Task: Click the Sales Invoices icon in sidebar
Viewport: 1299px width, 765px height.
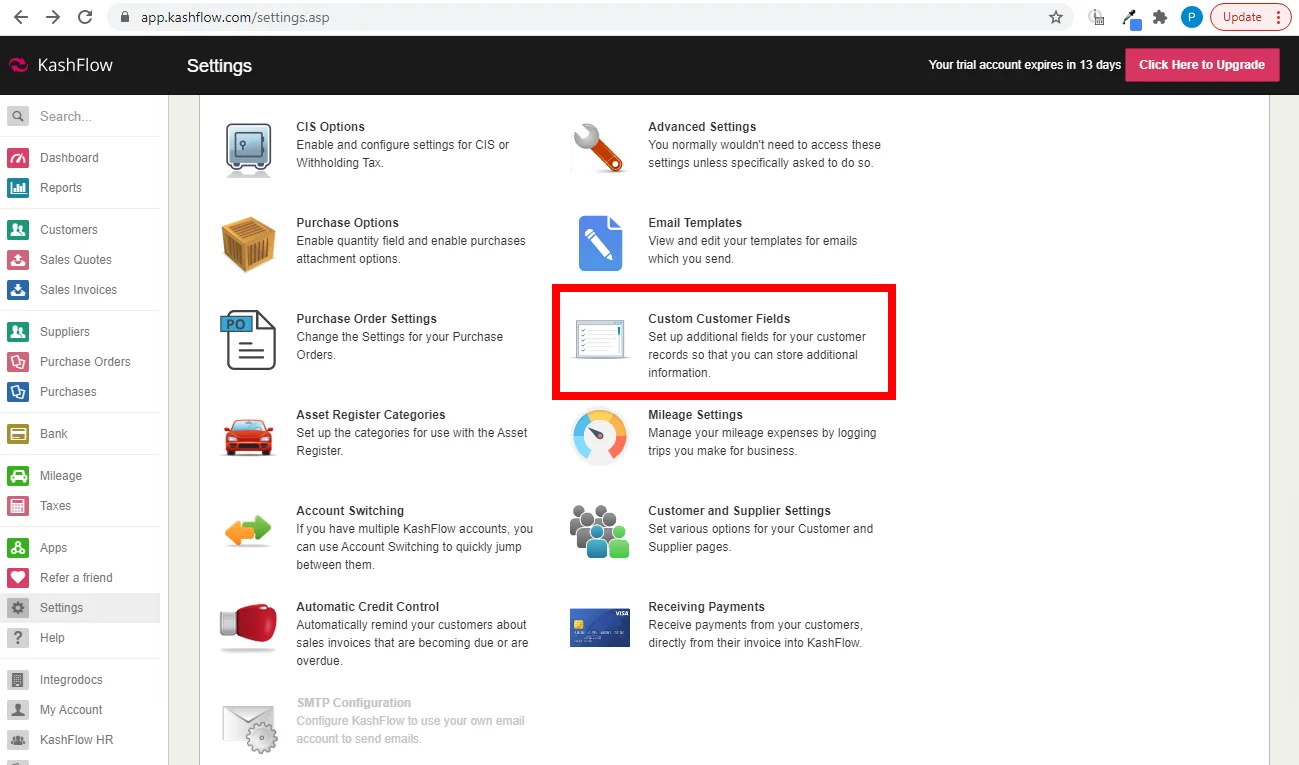Action: 18,290
